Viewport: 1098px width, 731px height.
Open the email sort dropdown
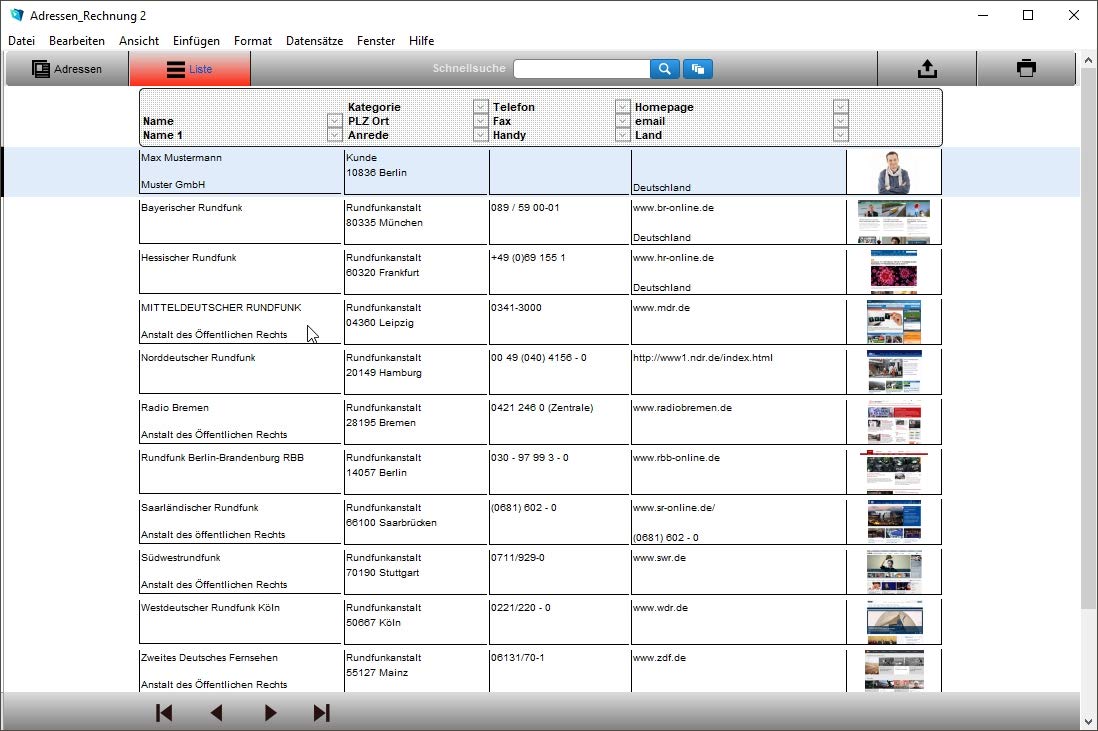click(840, 120)
